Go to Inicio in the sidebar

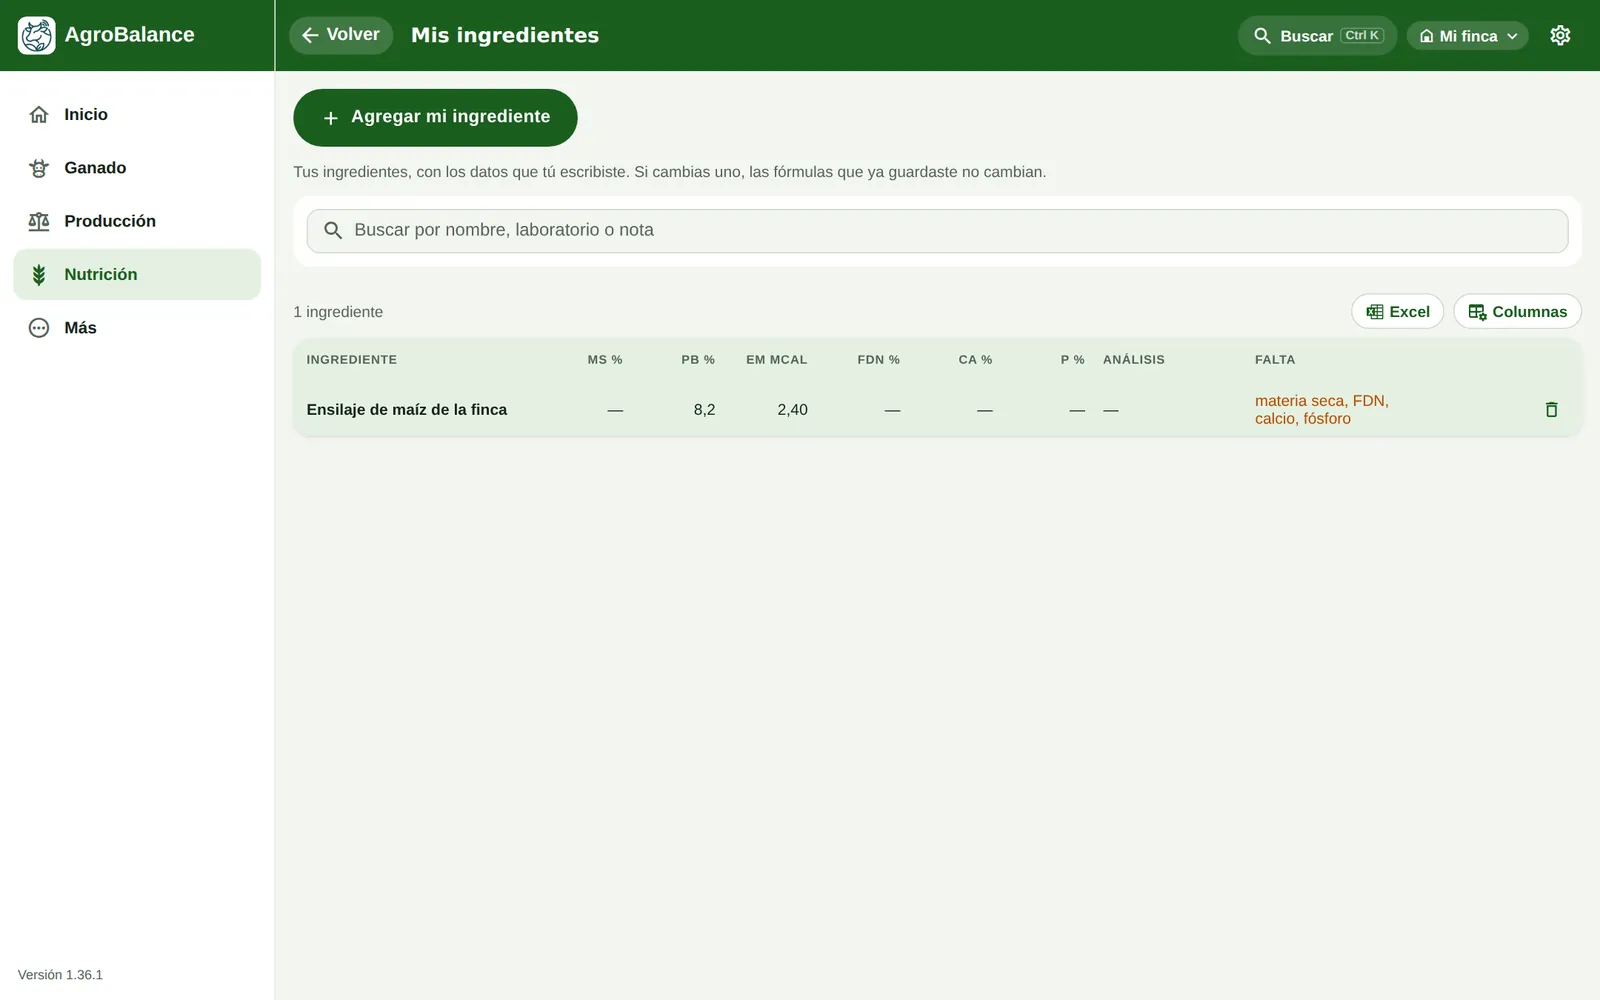[137, 115]
